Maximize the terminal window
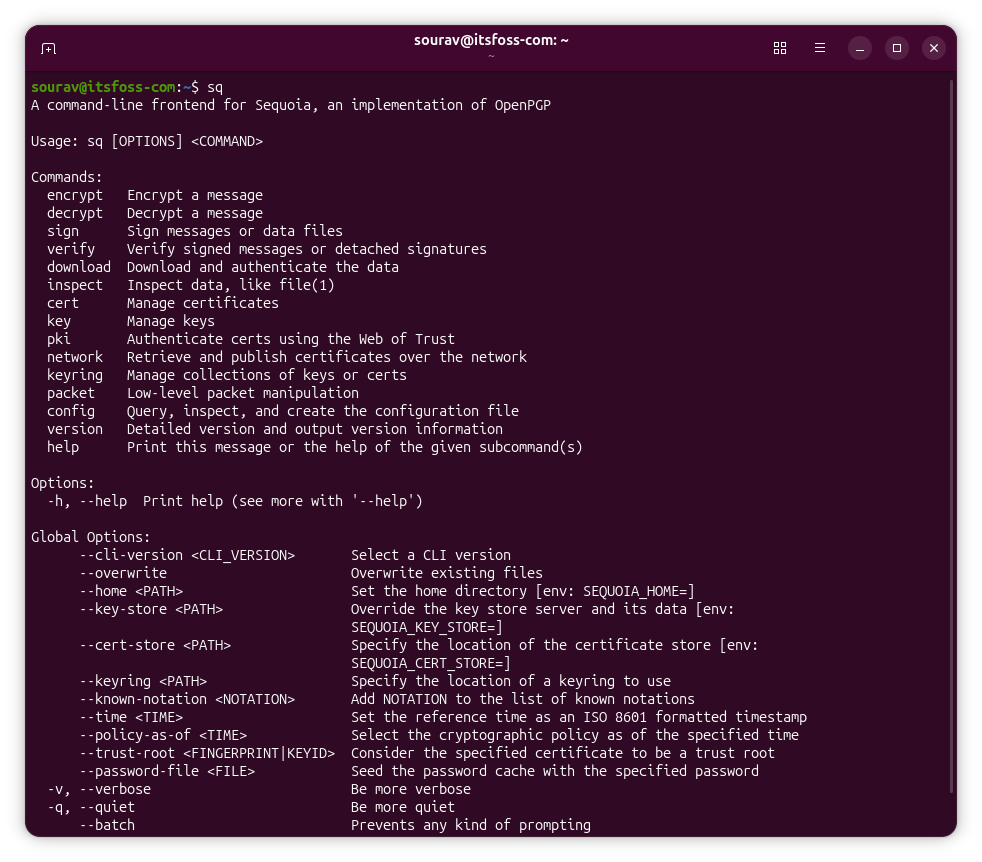The image size is (982, 862). 897,48
